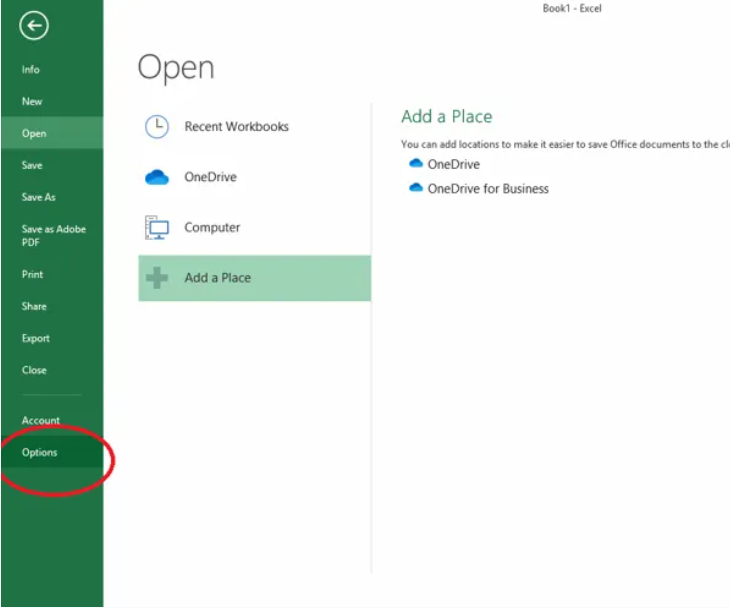
Task: Select Save as Adobe PDF
Action: pyautogui.click(x=54, y=236)
